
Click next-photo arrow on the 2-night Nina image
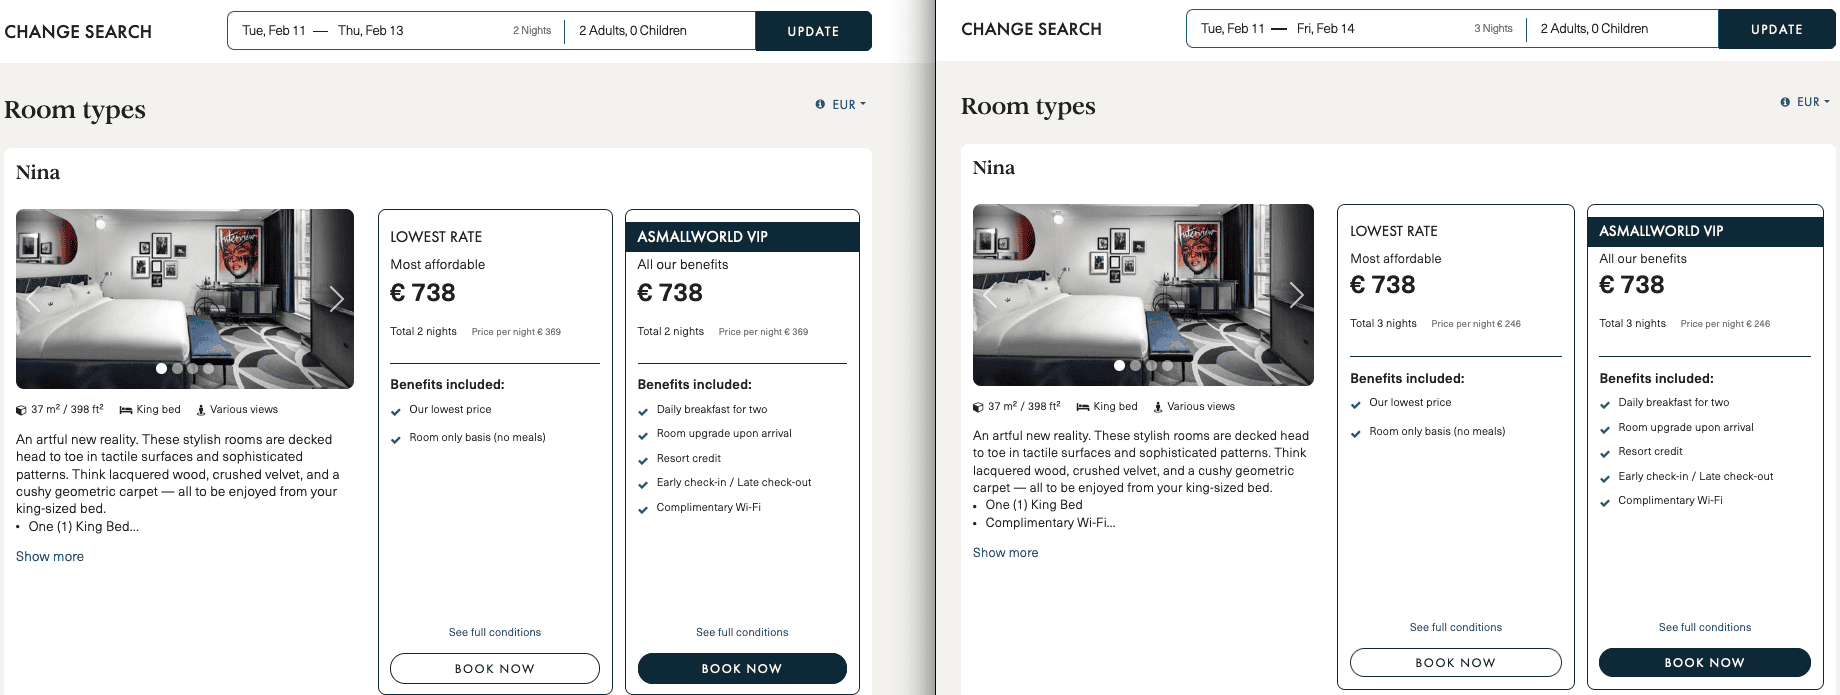click(x=336, y=299)
